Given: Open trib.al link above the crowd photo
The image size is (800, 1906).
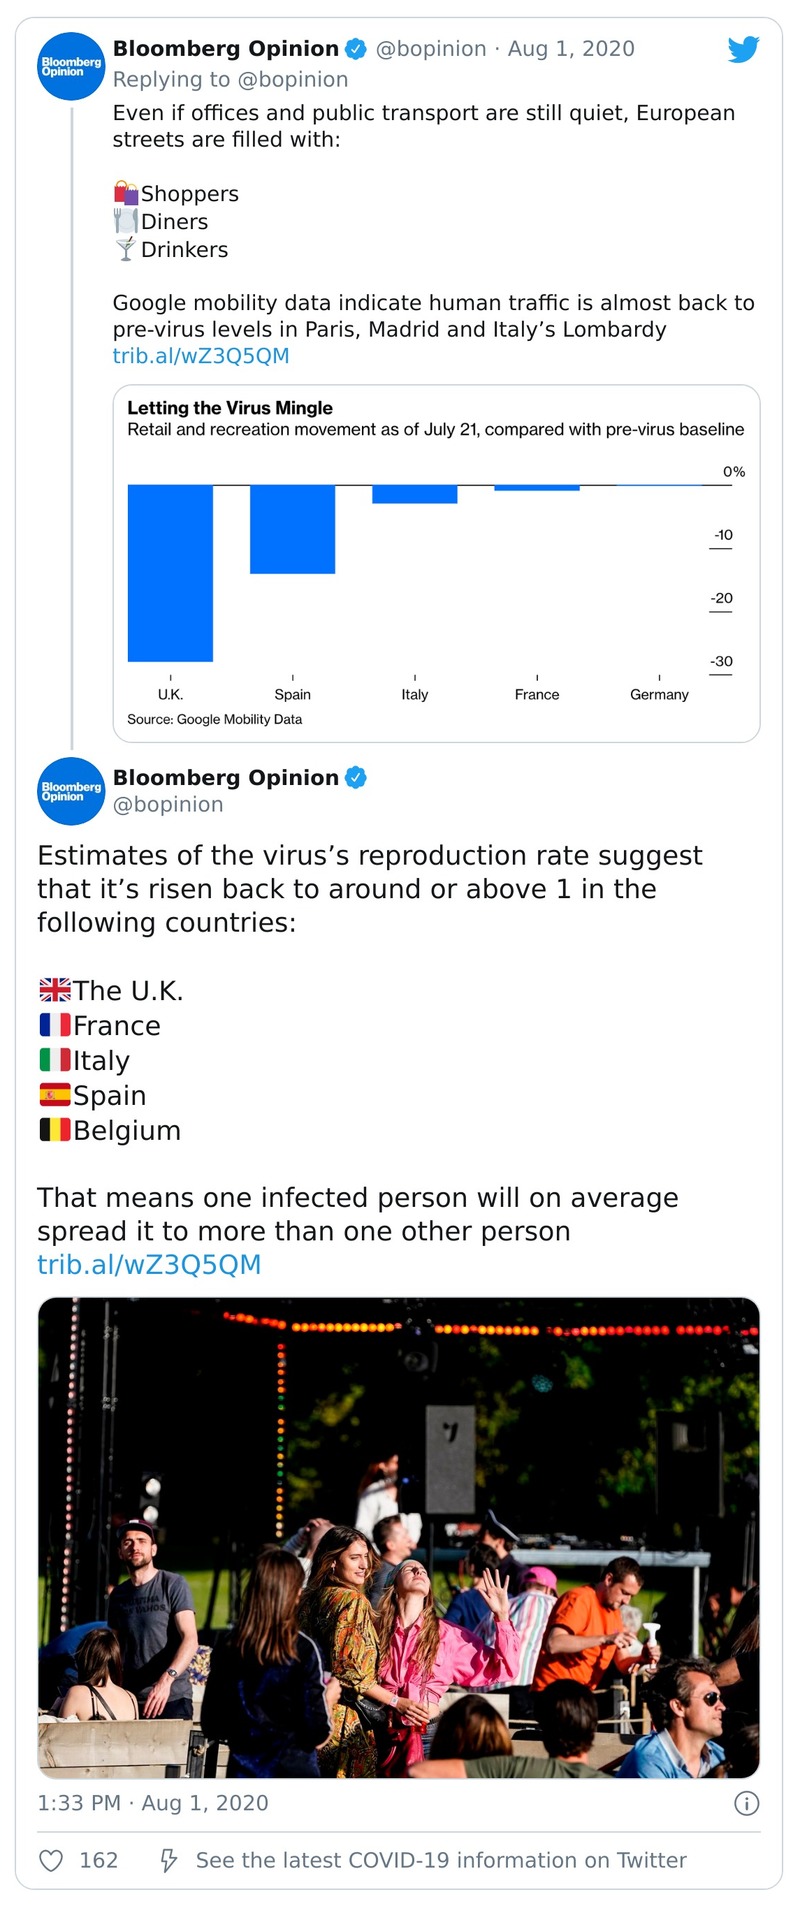Looking at the screenshot, I should click(x=149, y=1265).
